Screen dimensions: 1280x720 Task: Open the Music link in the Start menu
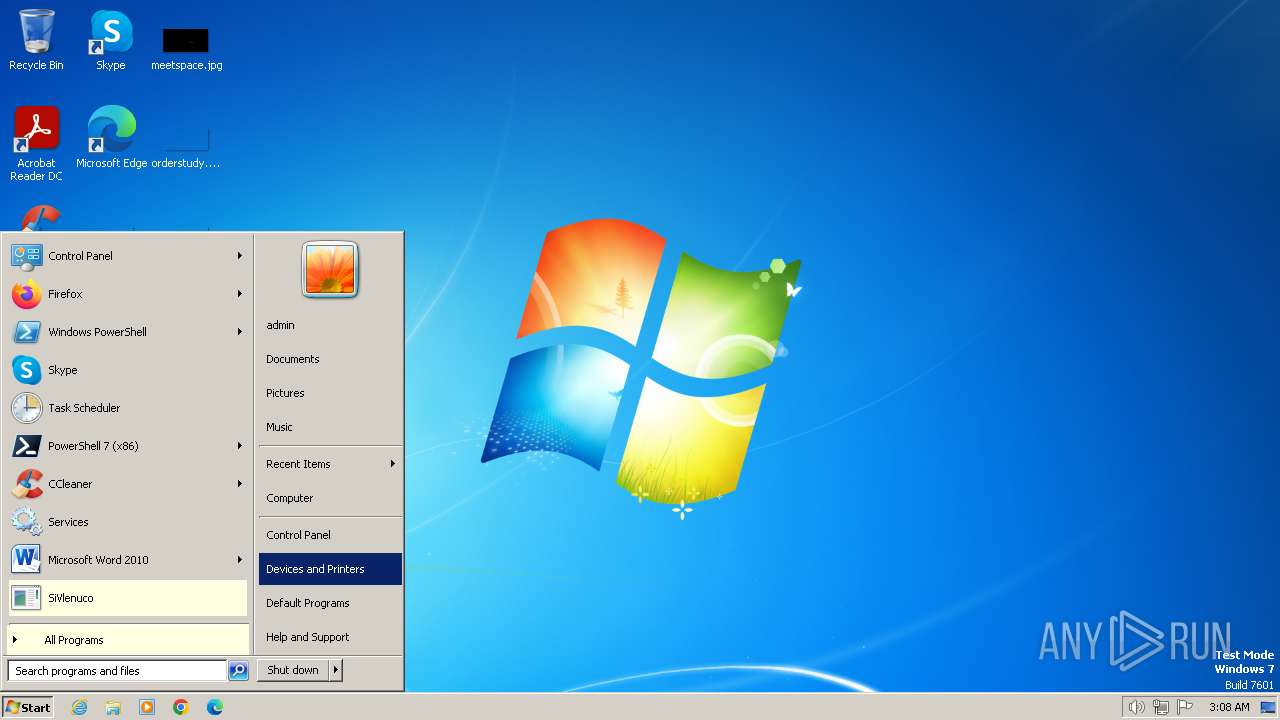330,427
